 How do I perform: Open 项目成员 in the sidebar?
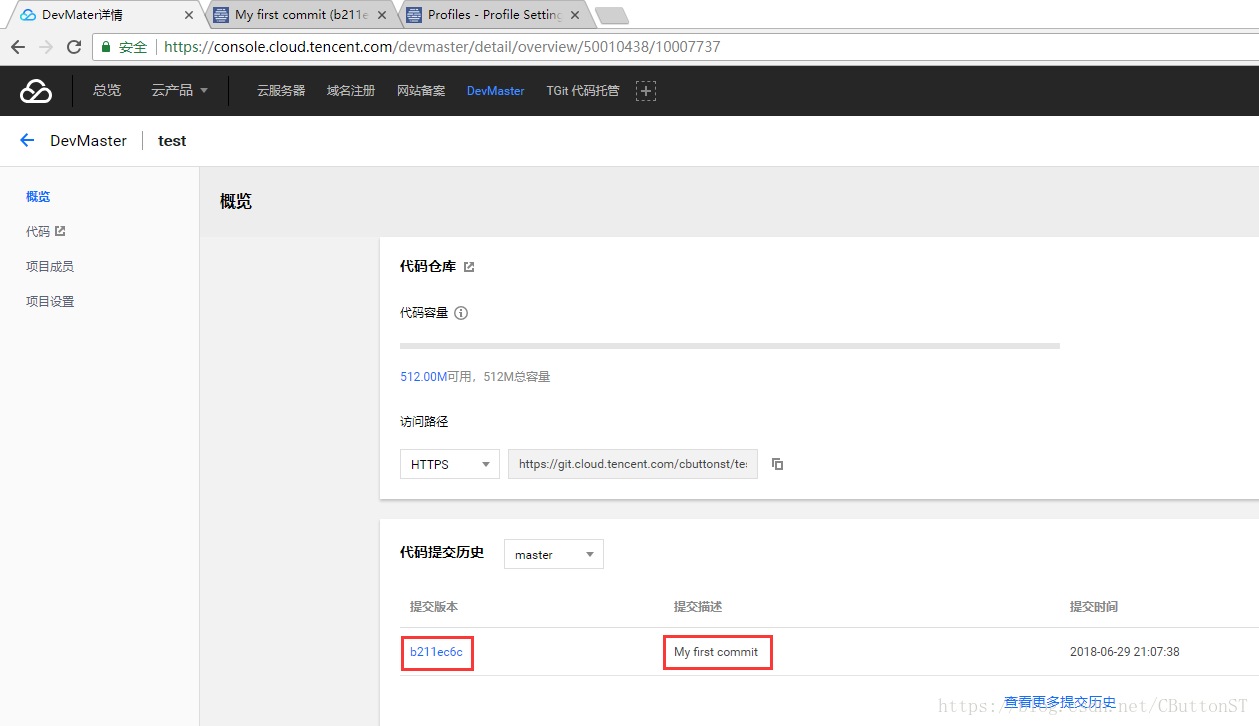[50, 266]
